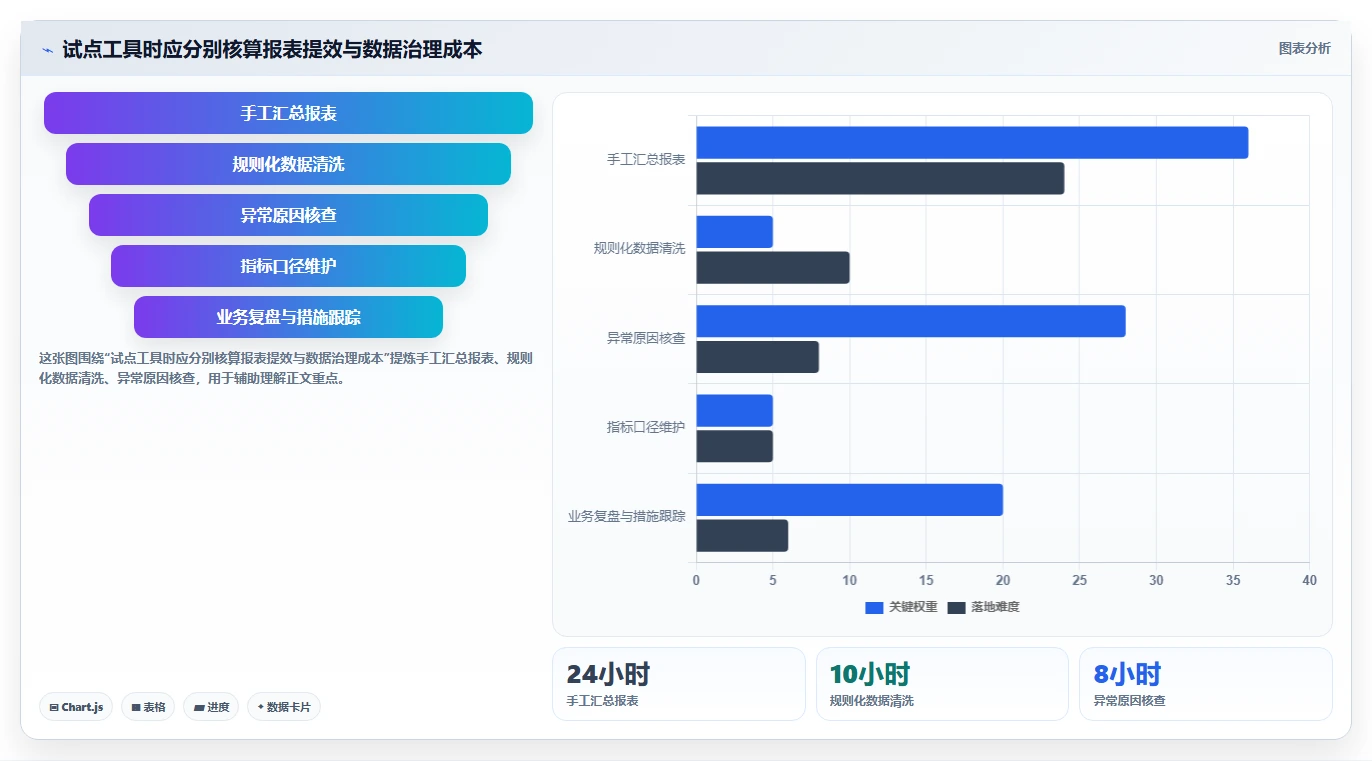Toggle the 落地难度 legend item
Screen dimensions: 1372x761
[x=983, y=607]
